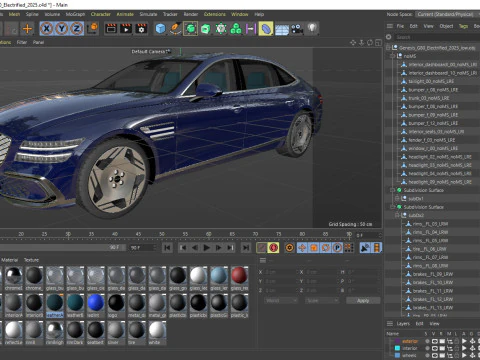
Task: Open Object Manager Tags menu
Action: pyautogui.click(x=463, y=26)
